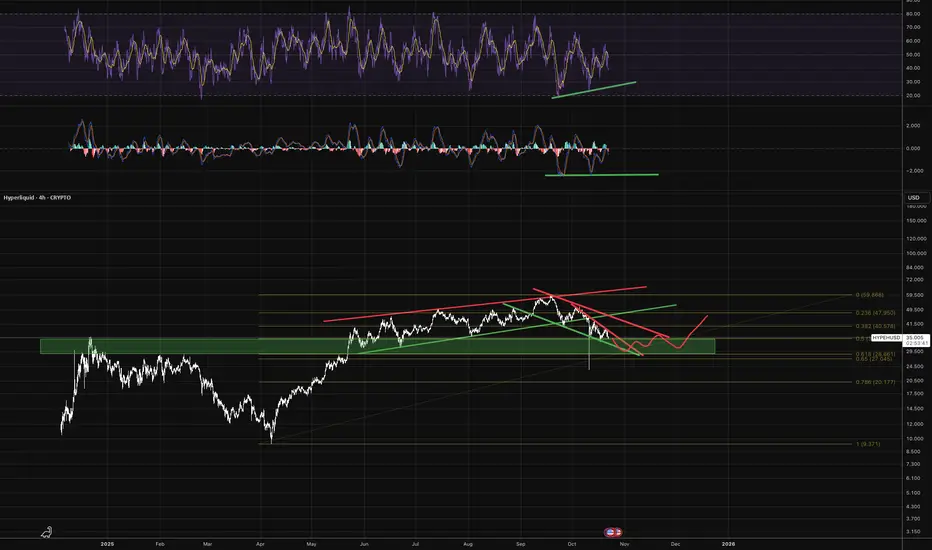Click the Hyperliquid 4h CRYPTO chart title

37,197
